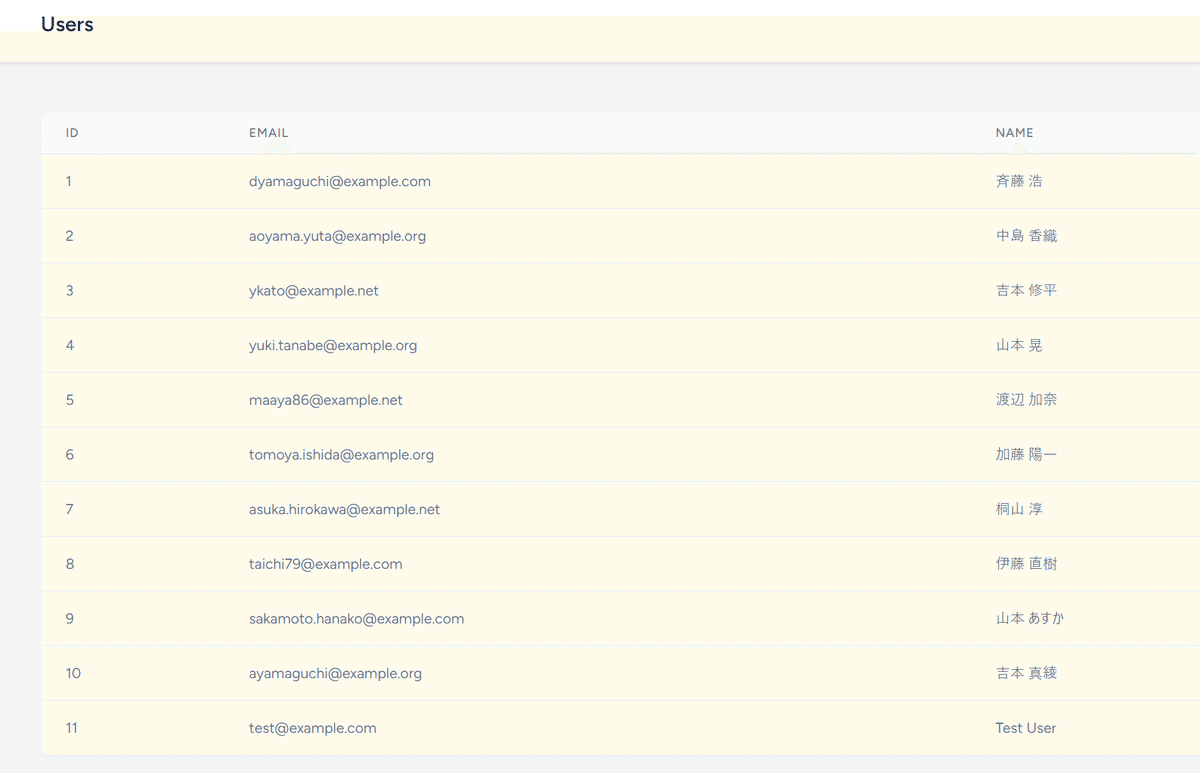The width and height of the screenshot is (1200, 773).
Task: Click ID cell 6 of tomoya.ishida row
Action: (x=70, y=455)
